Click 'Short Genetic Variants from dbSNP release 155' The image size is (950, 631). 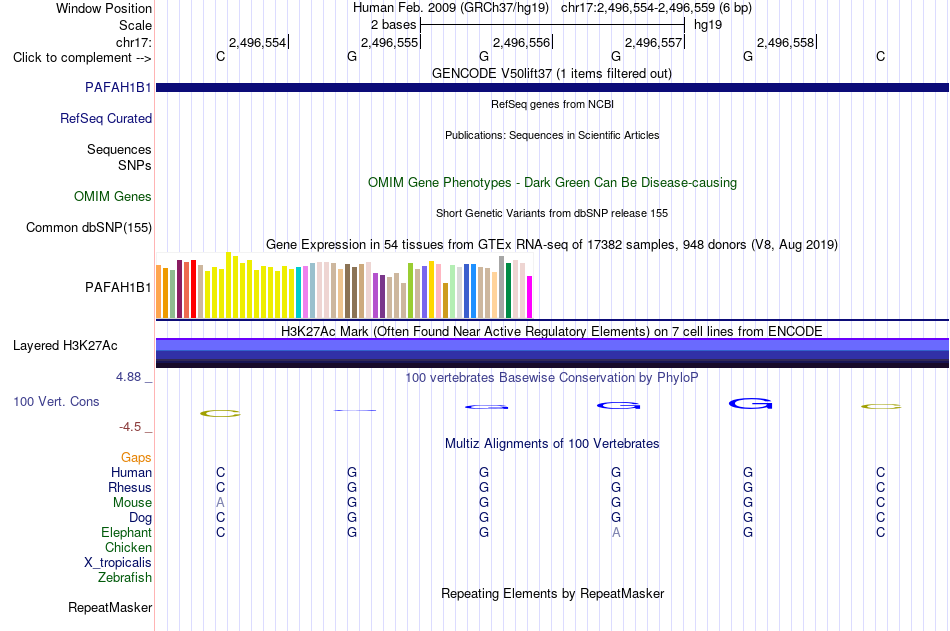pos(552,213)
